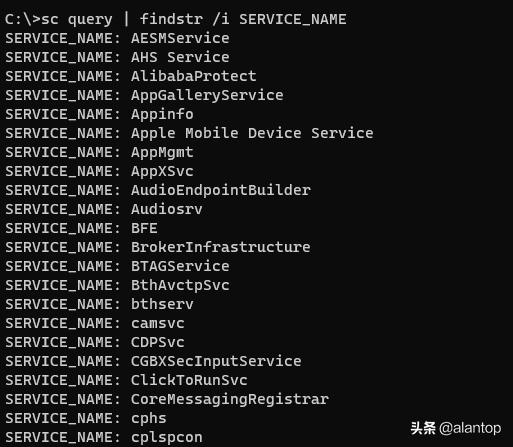Click the CoreMessagingRegistrar entry
This screenshot has height=447, width=513.
[x=230, y=399]
